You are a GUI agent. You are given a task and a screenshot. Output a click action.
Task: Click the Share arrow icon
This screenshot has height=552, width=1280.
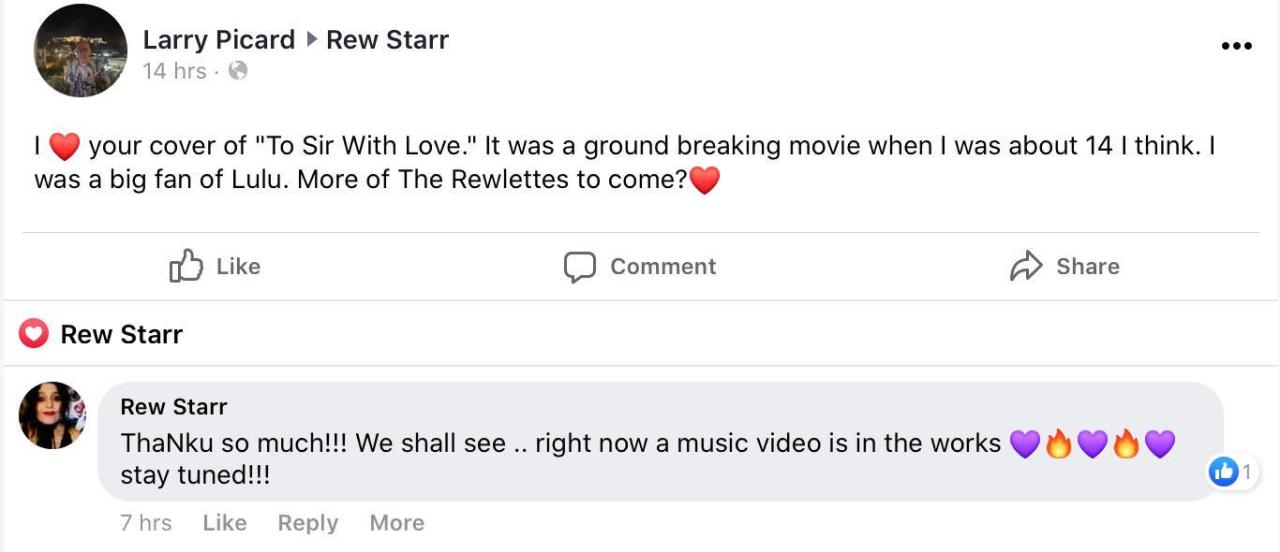coord(1026,266)
